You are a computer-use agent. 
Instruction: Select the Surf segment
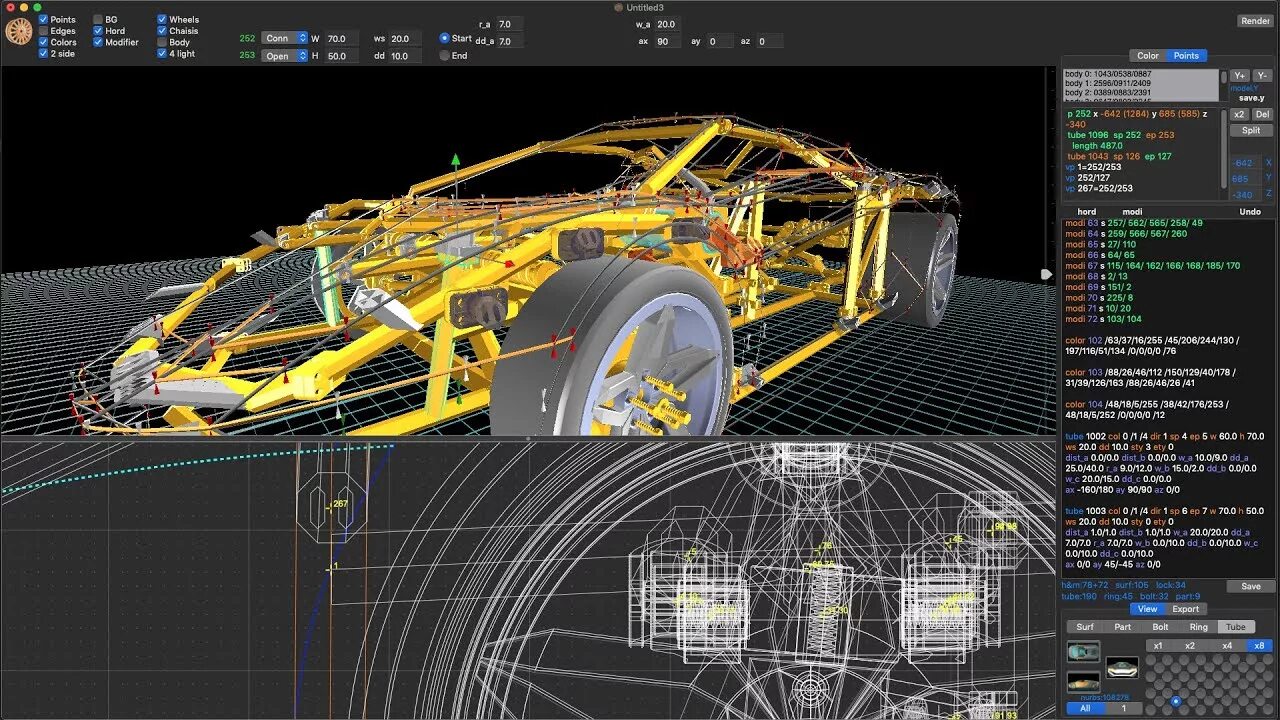1085,627
